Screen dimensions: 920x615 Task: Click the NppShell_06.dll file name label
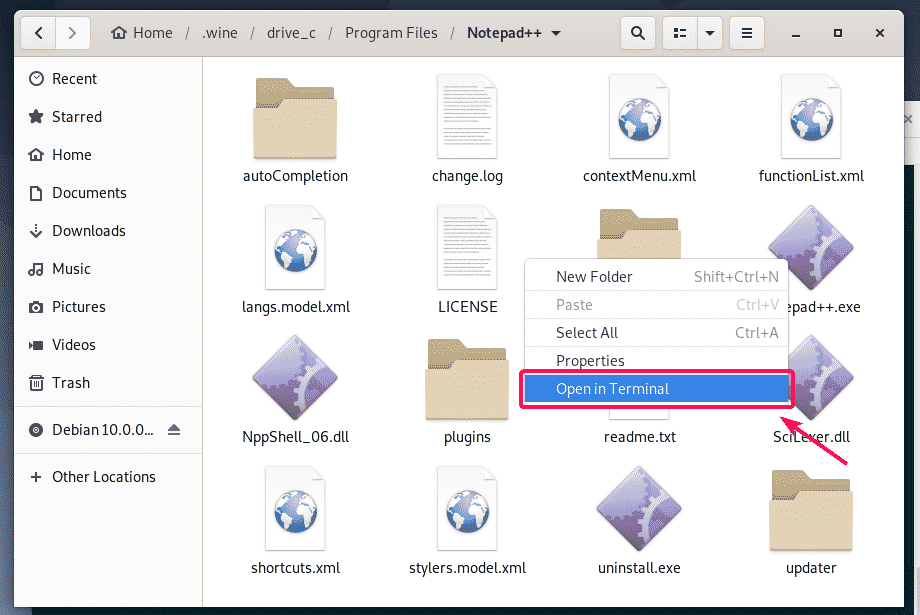295,437
